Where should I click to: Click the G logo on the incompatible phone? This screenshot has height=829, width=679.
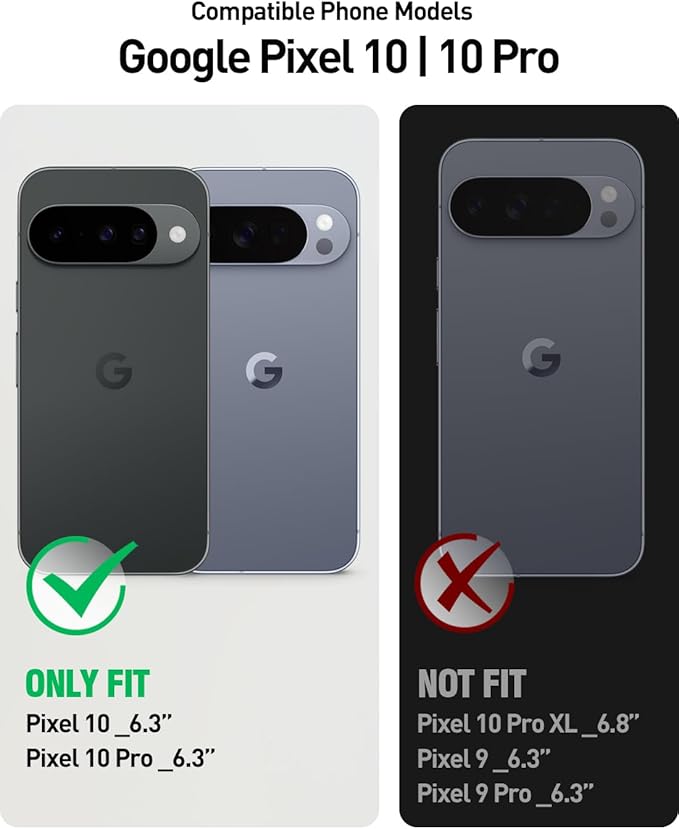pyautogui.click(x=542, y=357)
